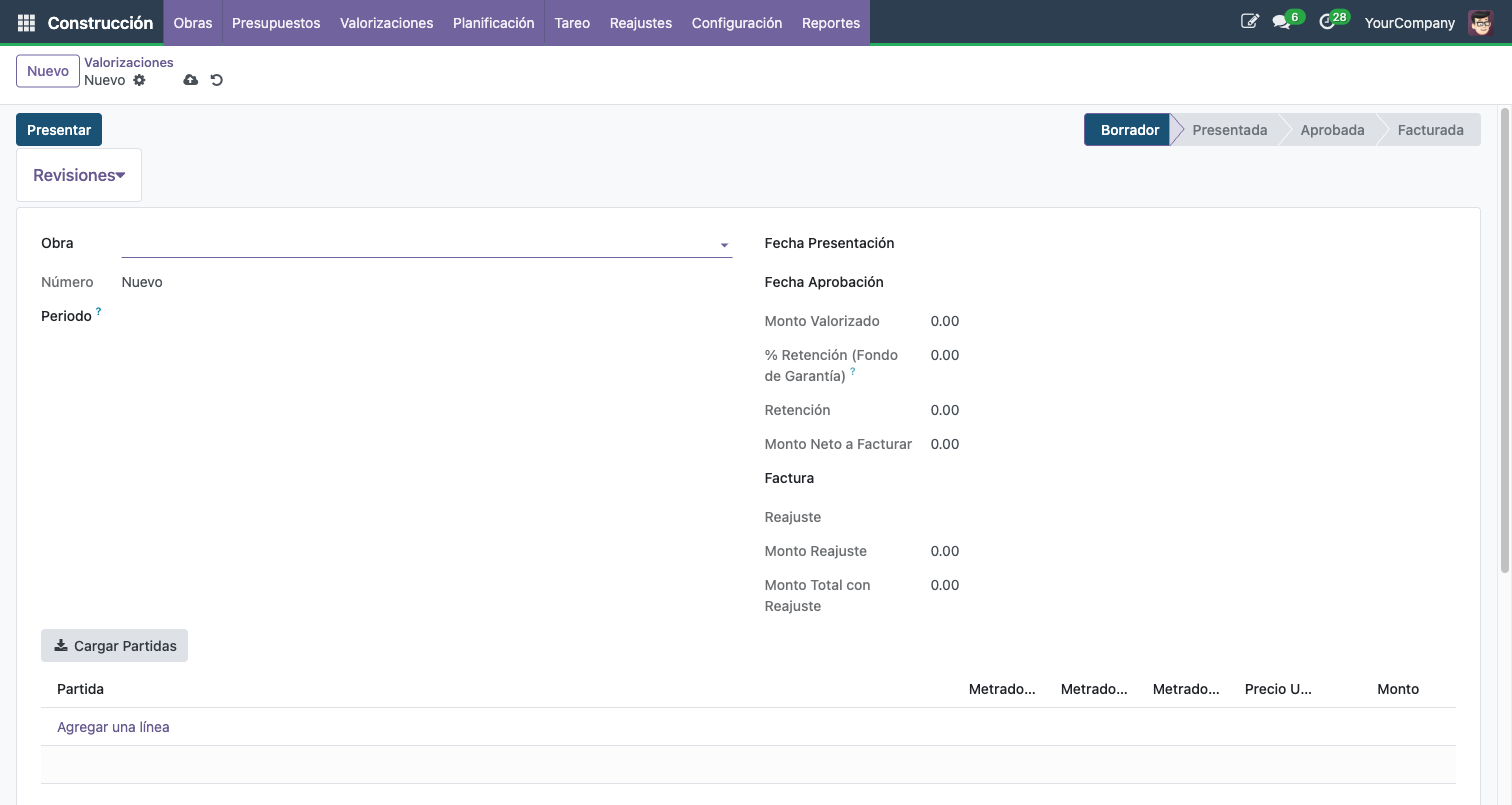Click the Nuevo button to create record
The width and height of the screenshot is (1512, 805).
point(48,71)
